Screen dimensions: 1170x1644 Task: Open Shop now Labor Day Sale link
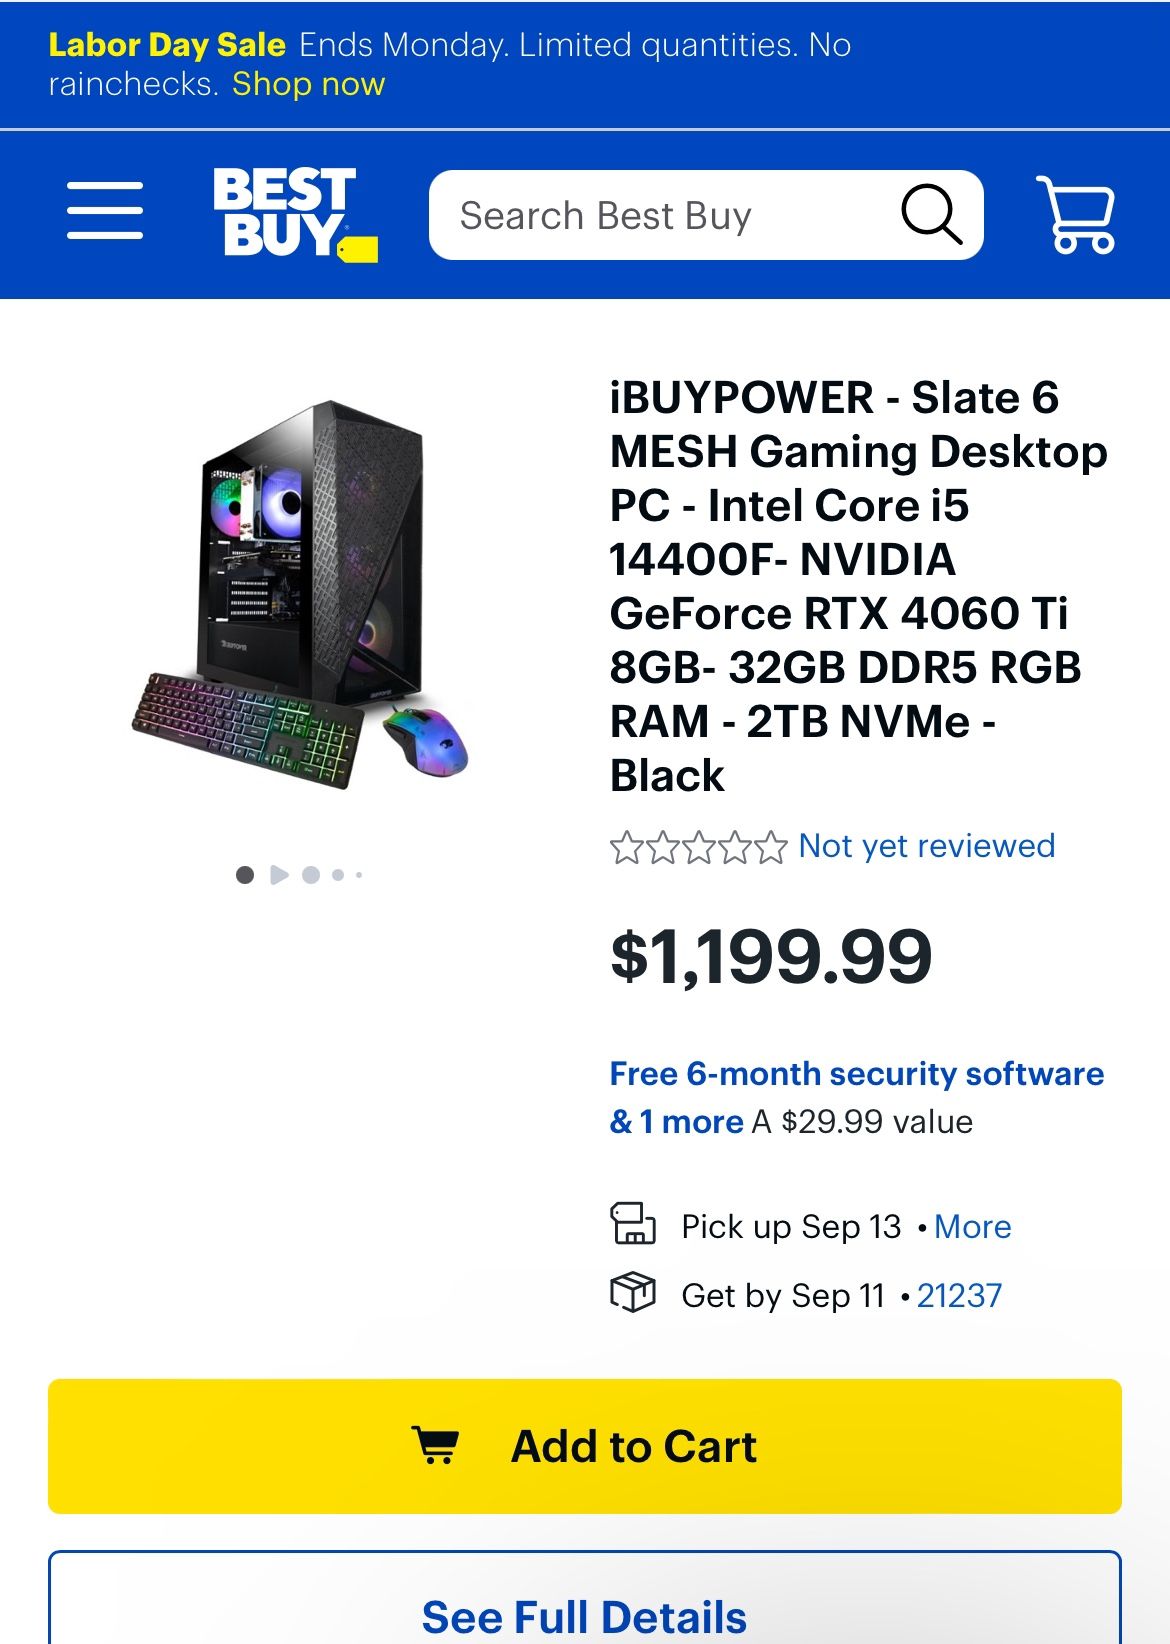[x=308, y=84]
